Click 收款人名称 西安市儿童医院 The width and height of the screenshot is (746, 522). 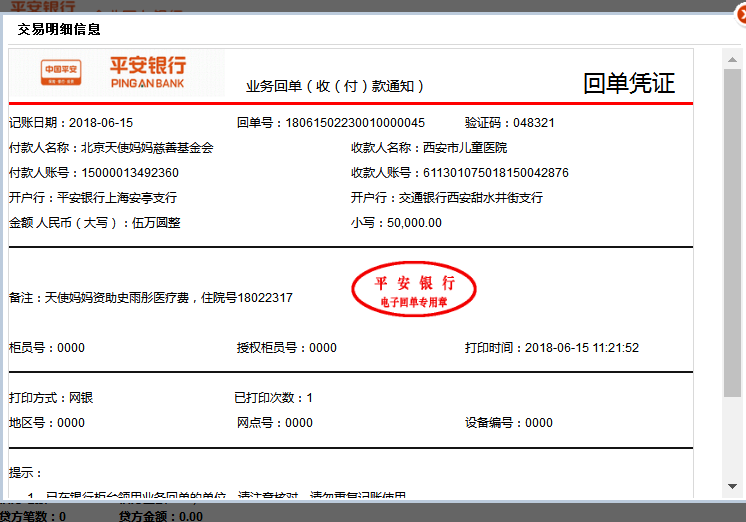coord(429,148)
